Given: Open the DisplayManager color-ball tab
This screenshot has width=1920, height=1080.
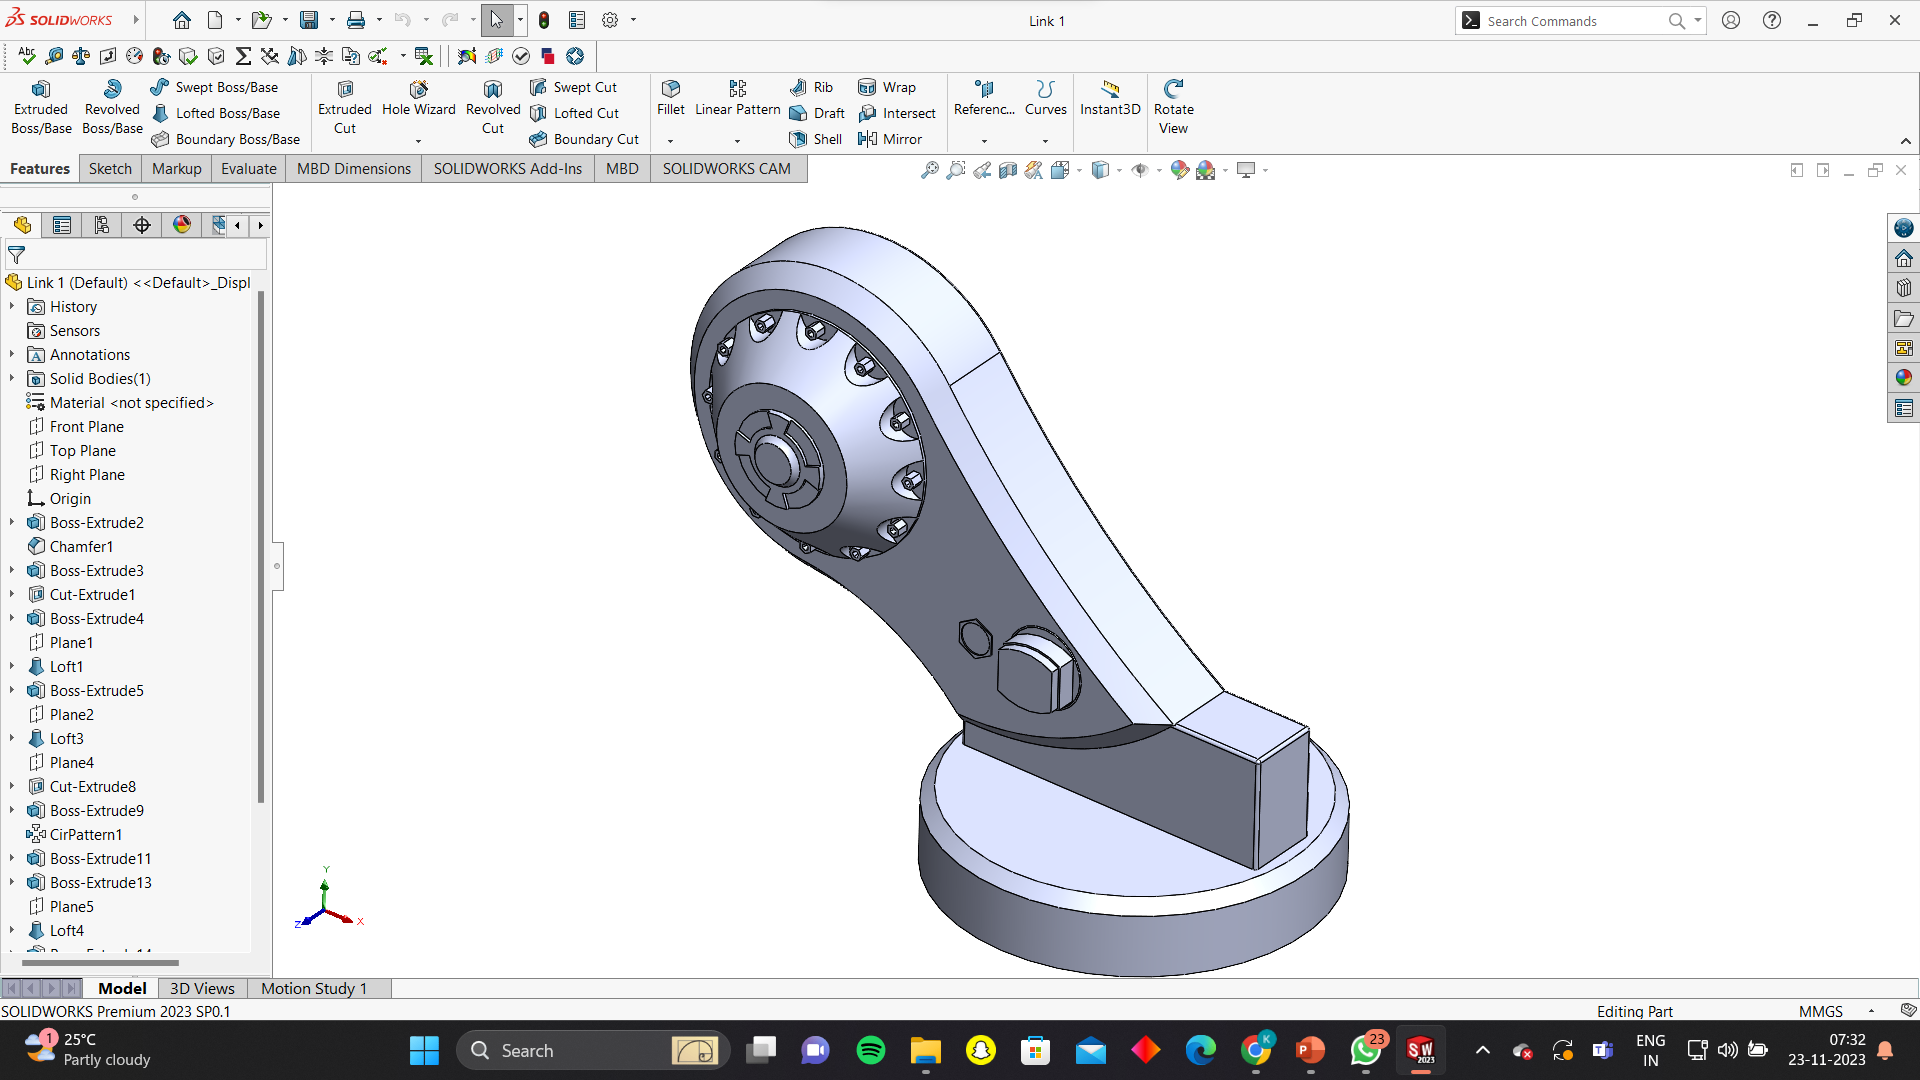Looking at the screenshot, I should [181, 225].
